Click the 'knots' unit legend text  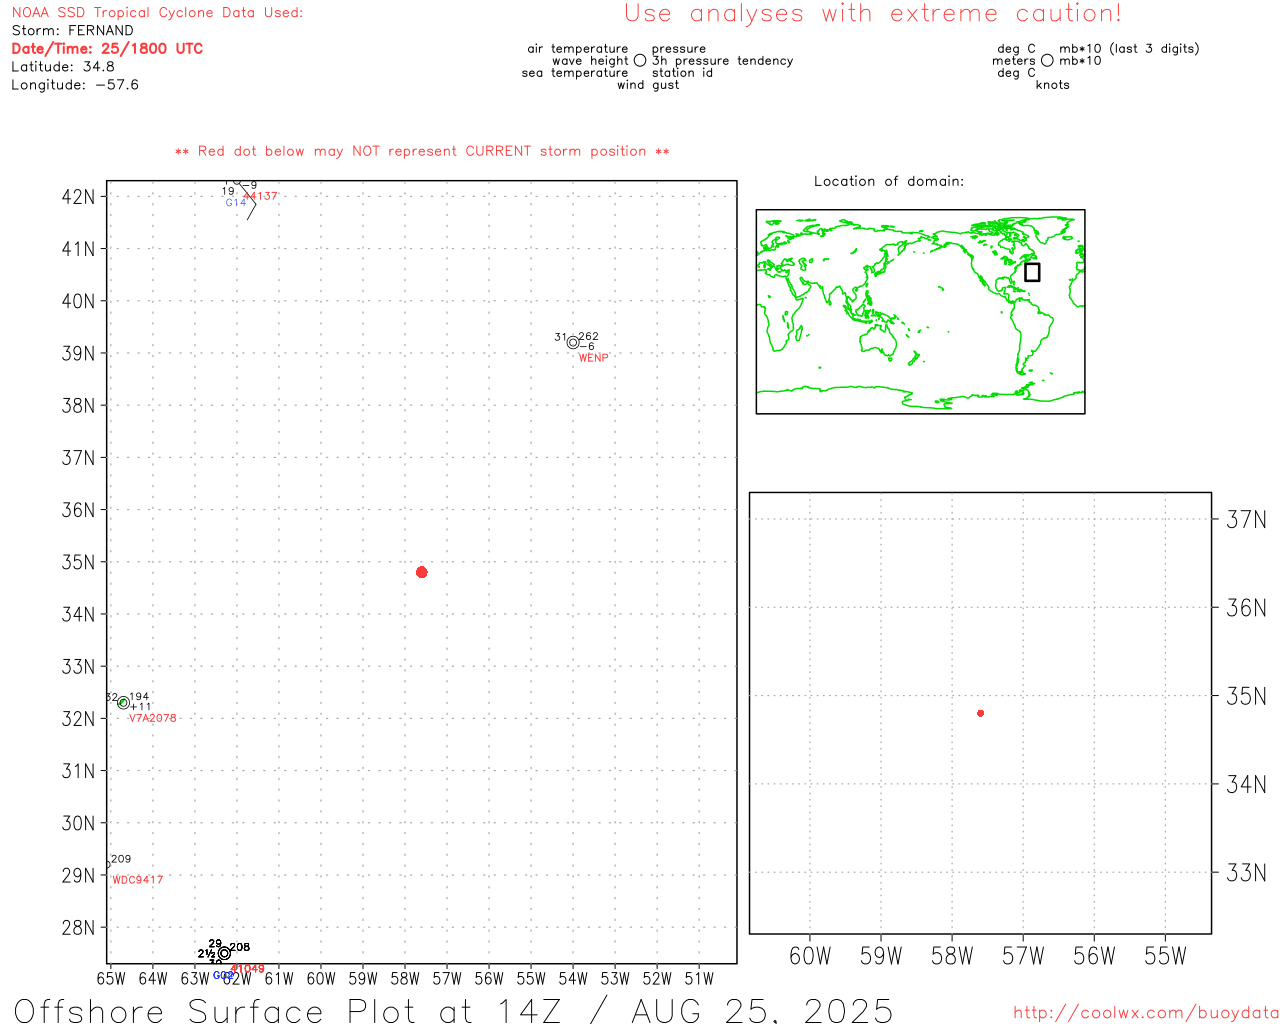click(x=1053, y=85)
